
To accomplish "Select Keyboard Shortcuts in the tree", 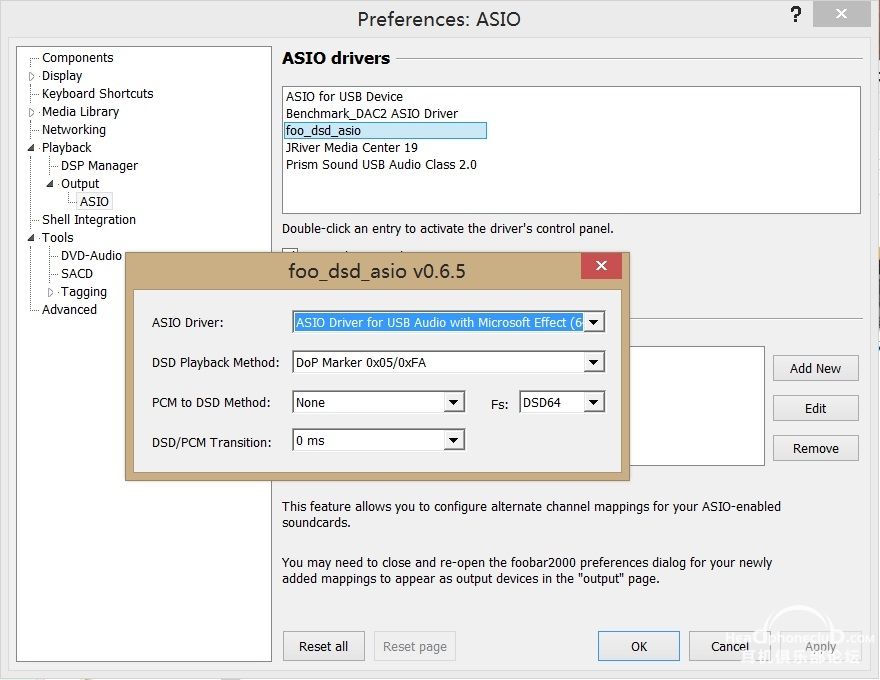I will click(x=98, y=94).
